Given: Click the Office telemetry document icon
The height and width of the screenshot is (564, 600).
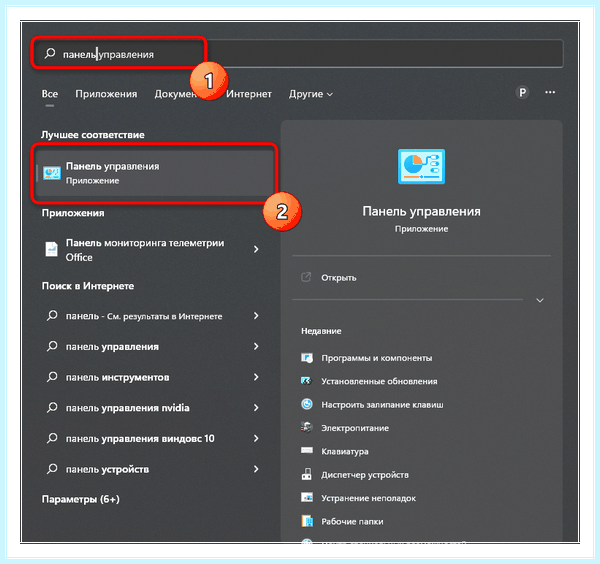Looking at the screenshot, I should pyautogui.click(x=52, y=249).
